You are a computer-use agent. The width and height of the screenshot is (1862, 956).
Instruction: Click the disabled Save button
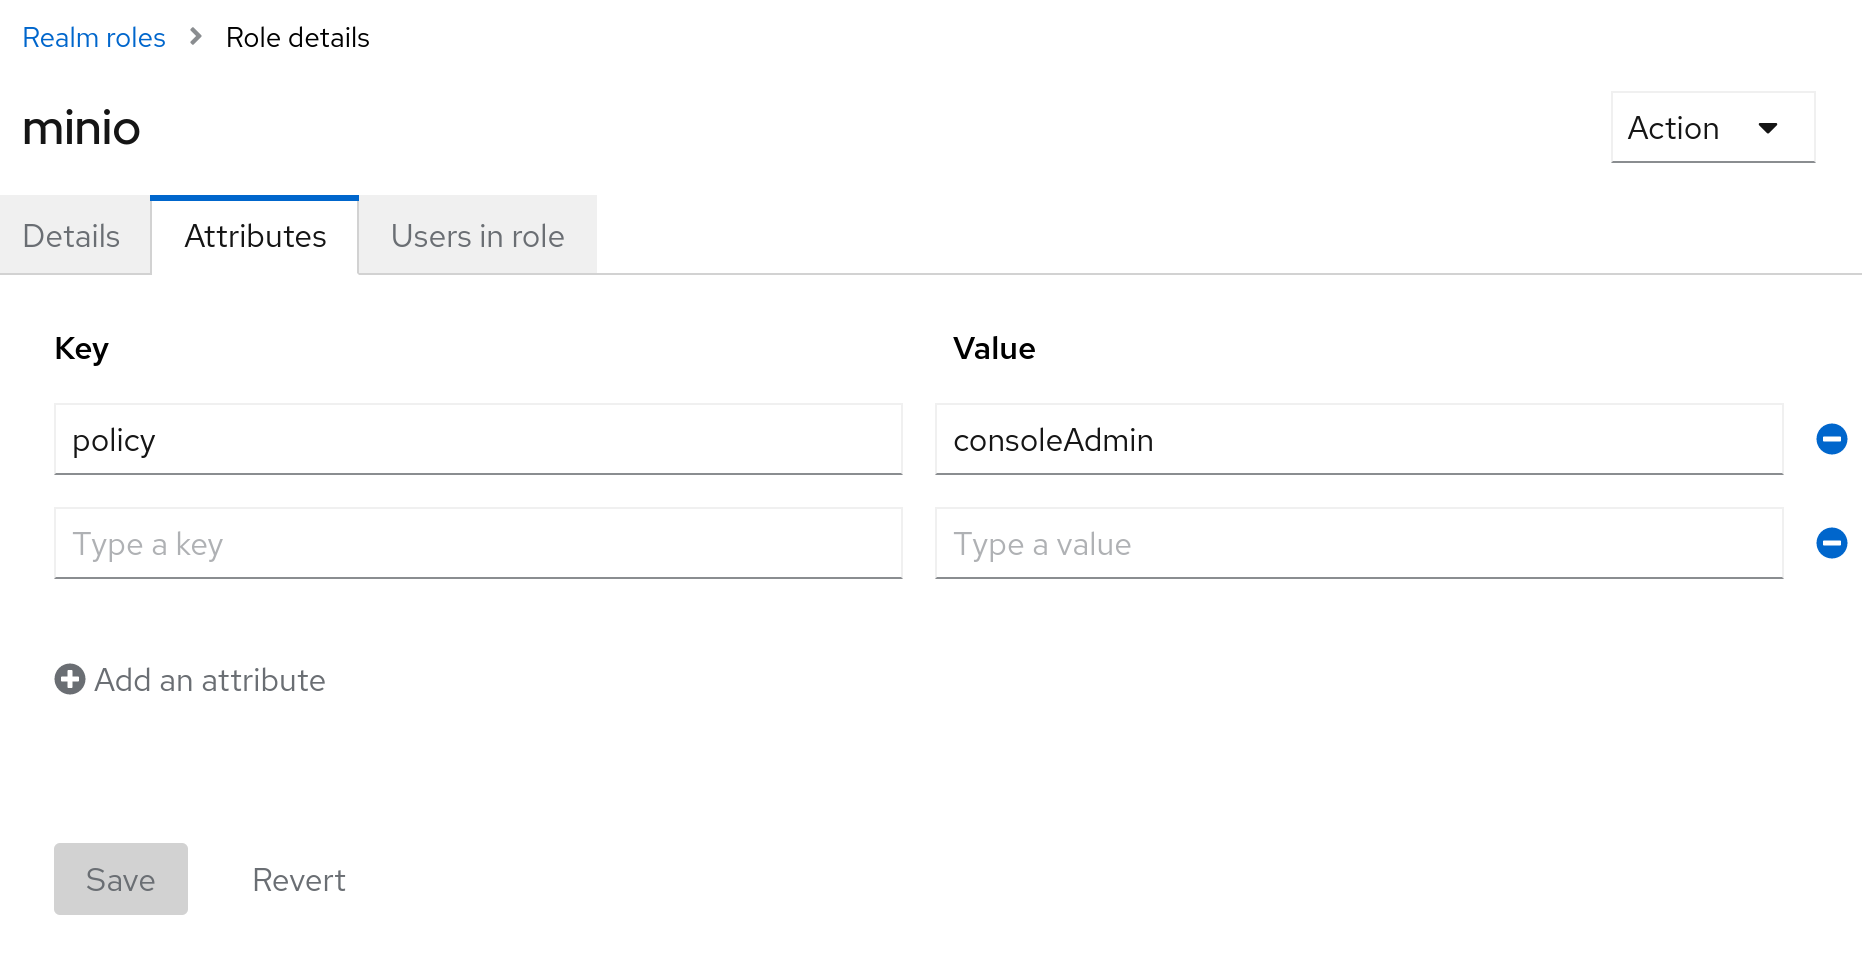click(120, 879)
